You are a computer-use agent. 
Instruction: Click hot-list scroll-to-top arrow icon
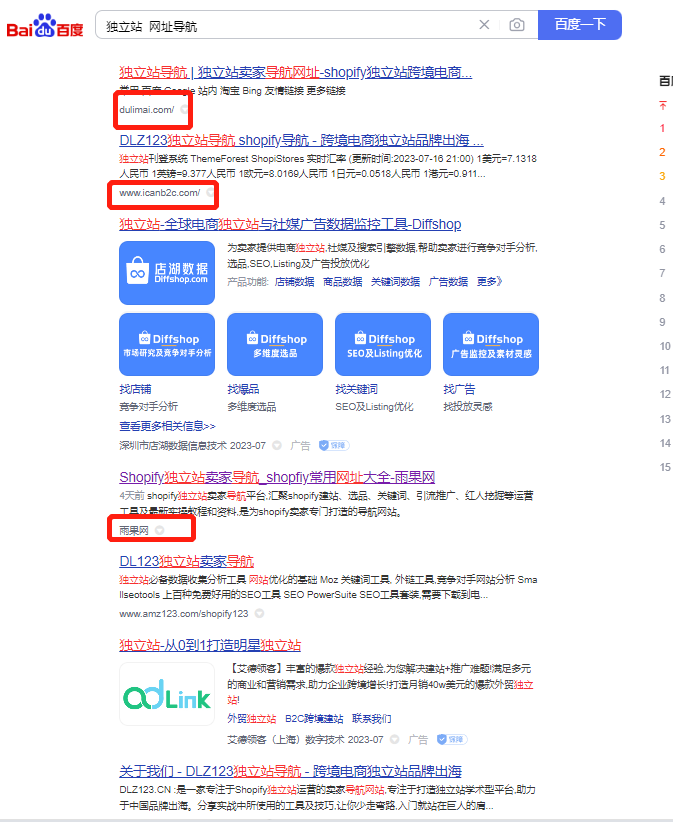tap(663, 105)
